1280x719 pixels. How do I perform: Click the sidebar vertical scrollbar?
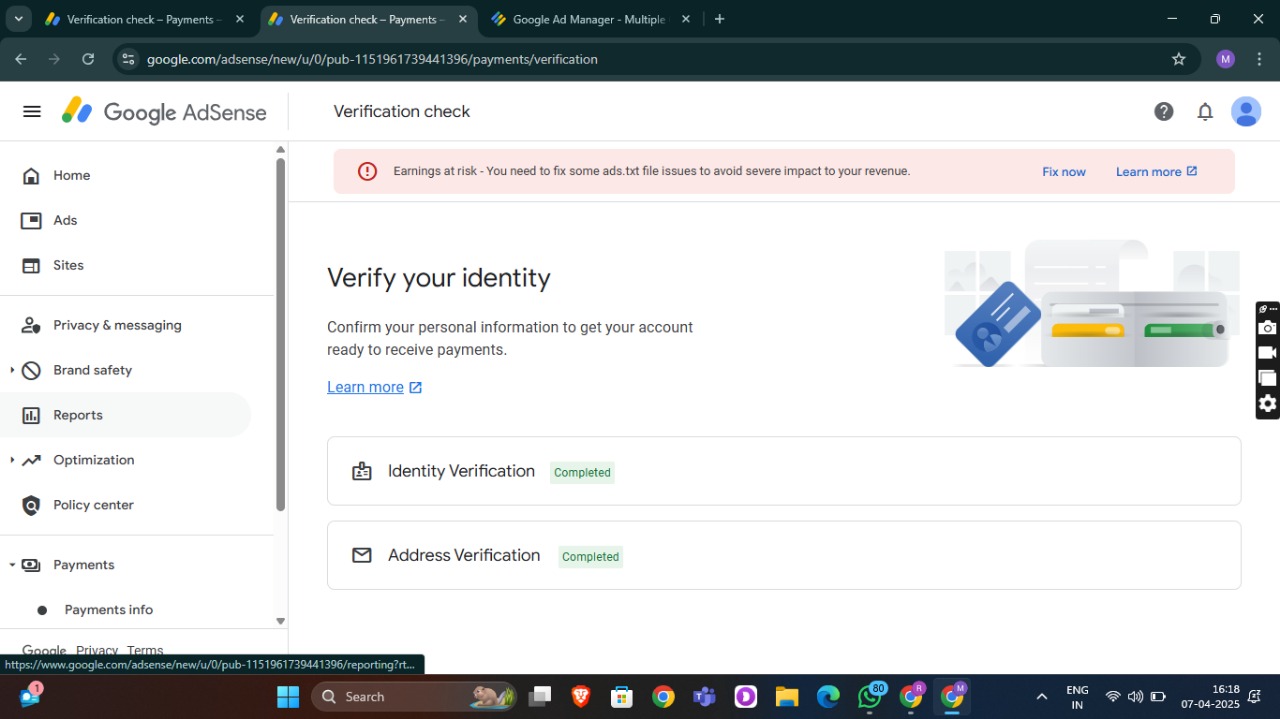click(x=281, y=335)
